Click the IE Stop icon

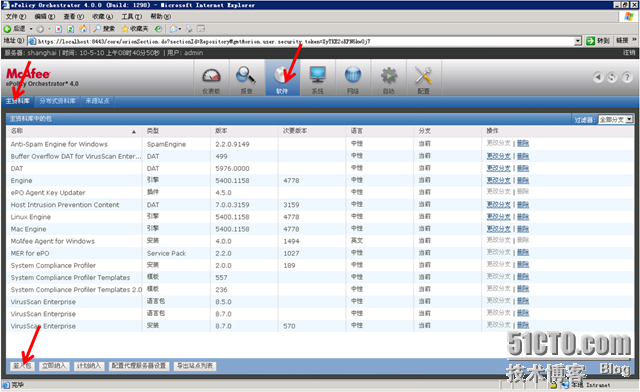pyautogui.click(x=59, y=29)
